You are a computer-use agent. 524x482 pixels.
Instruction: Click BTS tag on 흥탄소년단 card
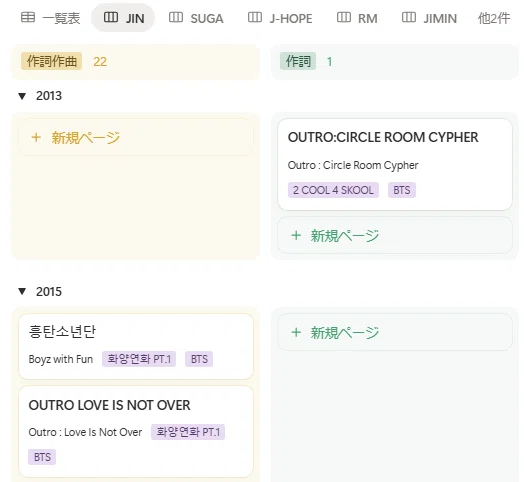(199, 359)
